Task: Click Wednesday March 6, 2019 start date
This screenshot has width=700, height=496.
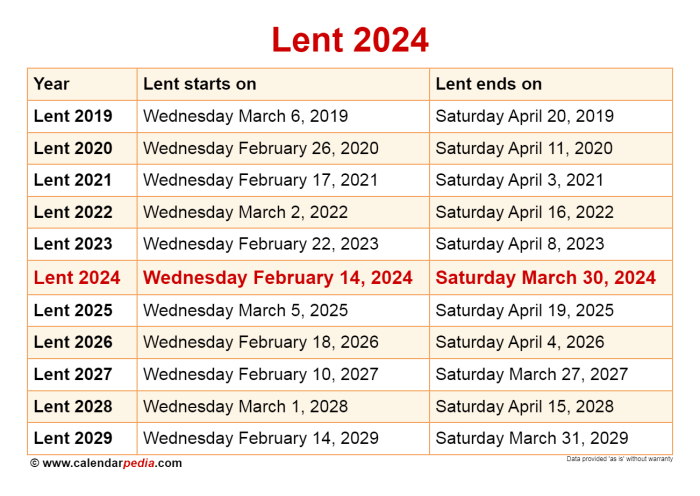Action: [x=245, y=116]
